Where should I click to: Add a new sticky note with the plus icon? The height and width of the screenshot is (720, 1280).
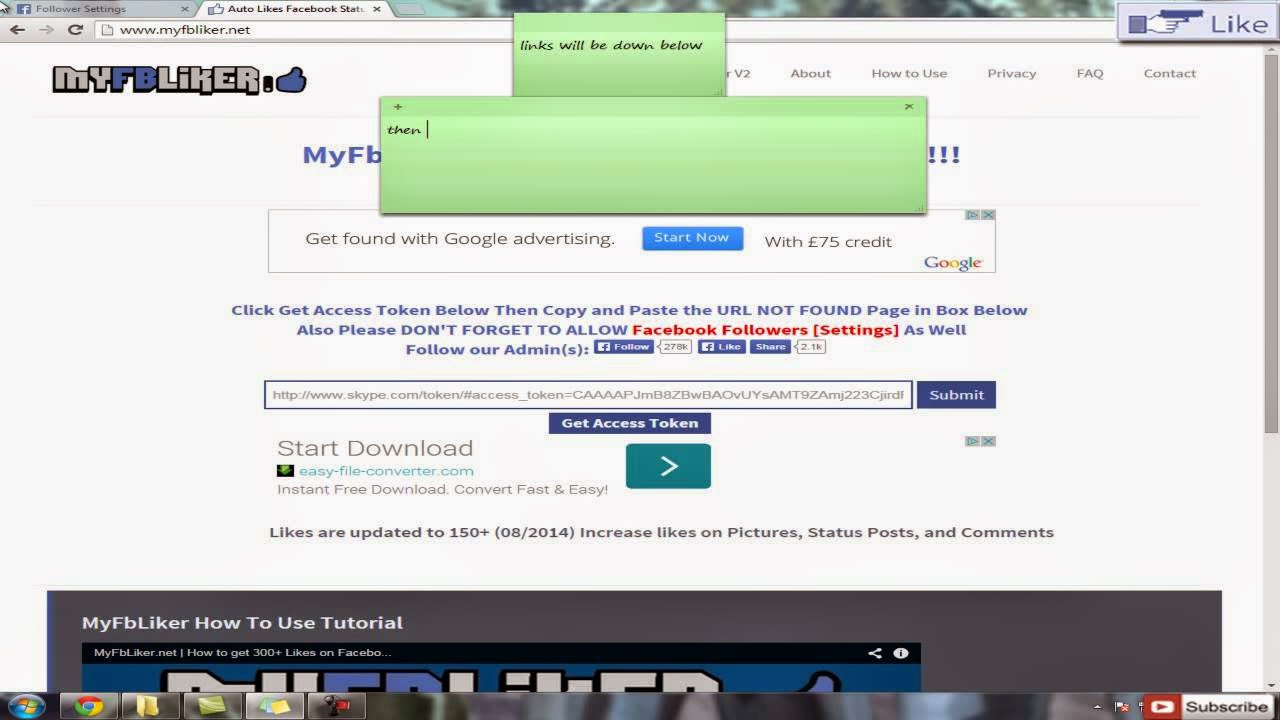pyautogui.click(x=398, y=106)
